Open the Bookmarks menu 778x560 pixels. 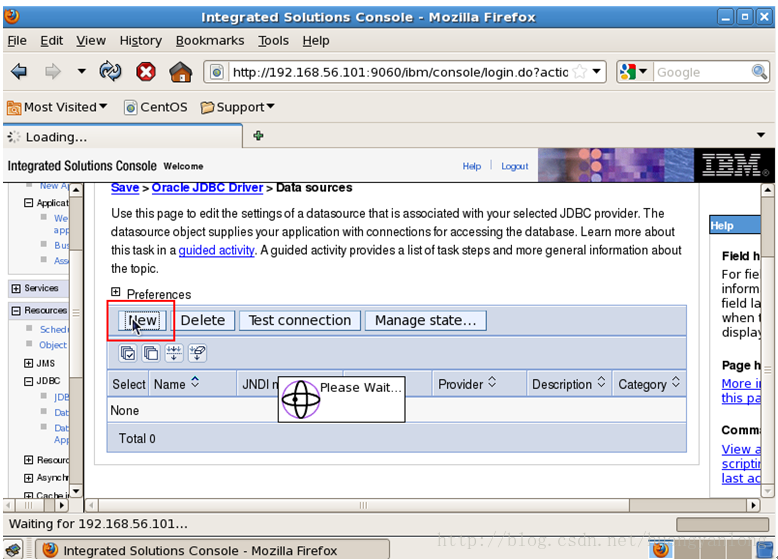click(x=210, y=41)
